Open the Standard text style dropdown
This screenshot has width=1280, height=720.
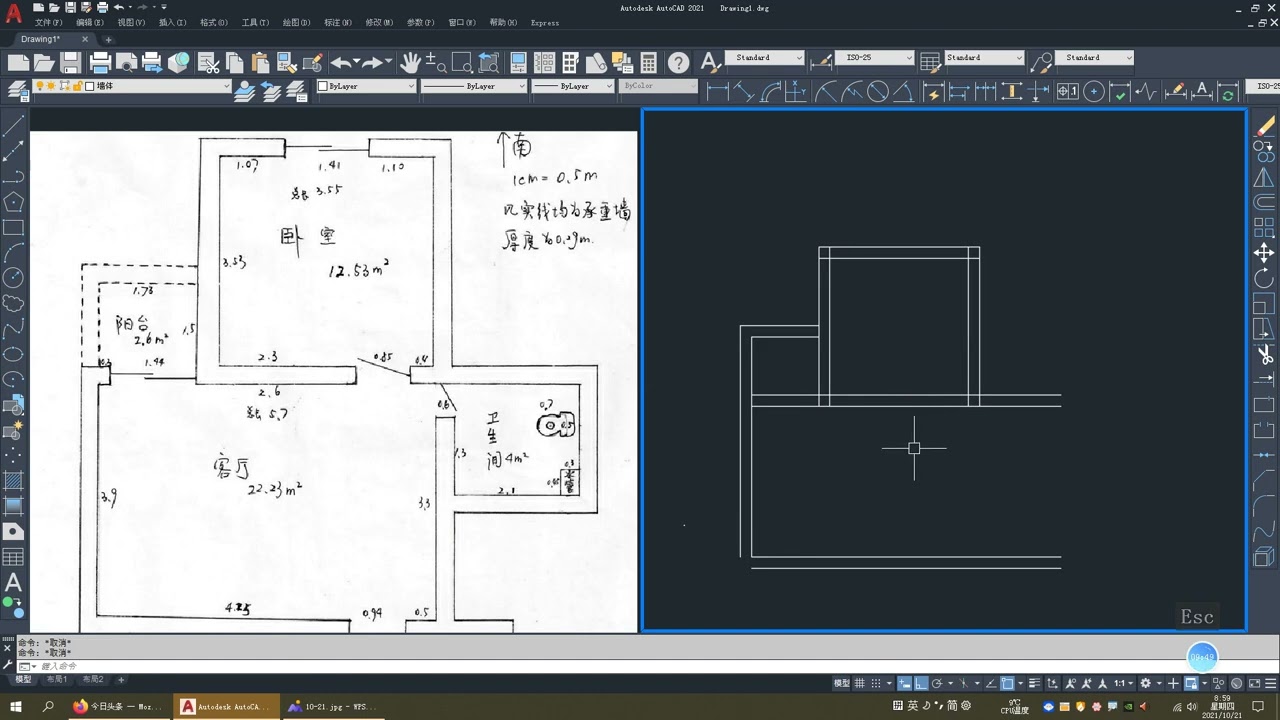(799, 58)
